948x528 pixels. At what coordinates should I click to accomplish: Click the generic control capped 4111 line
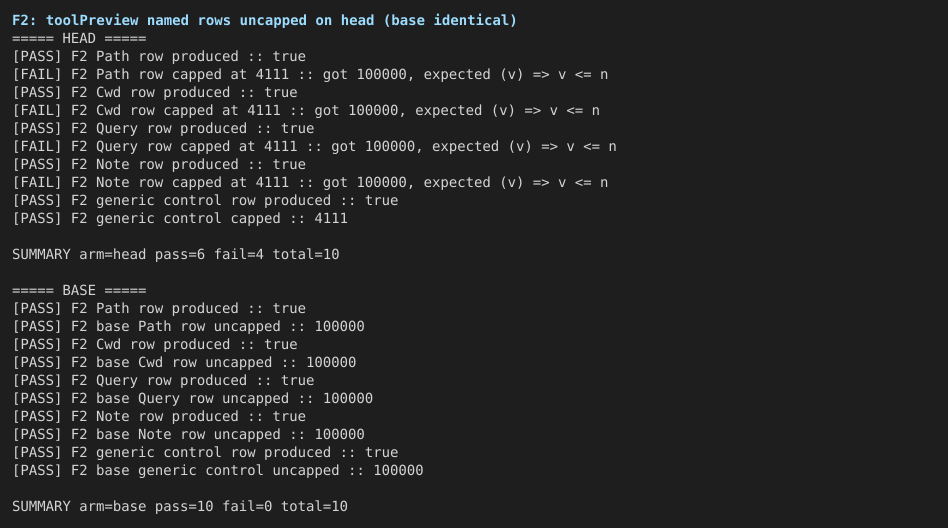[180, 218]
